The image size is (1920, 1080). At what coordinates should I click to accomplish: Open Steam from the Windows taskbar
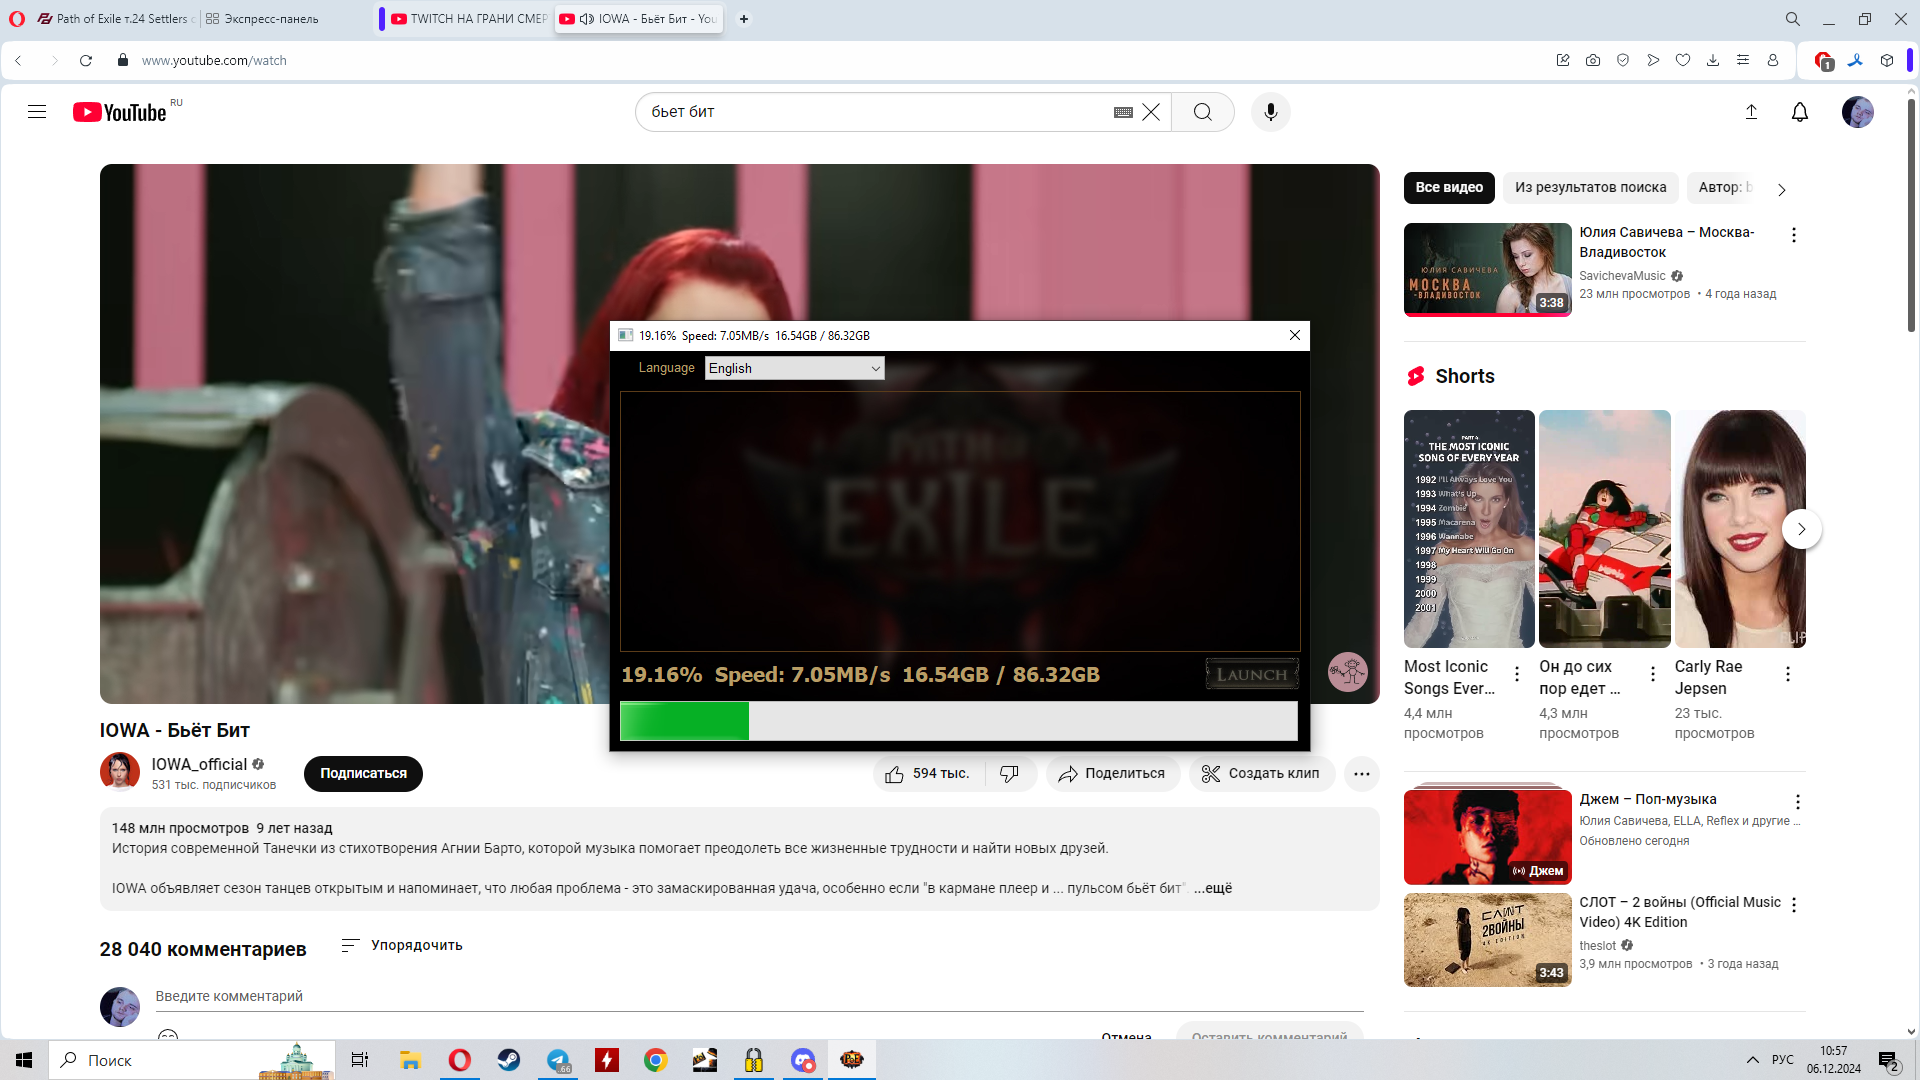tap(509, 1060)
